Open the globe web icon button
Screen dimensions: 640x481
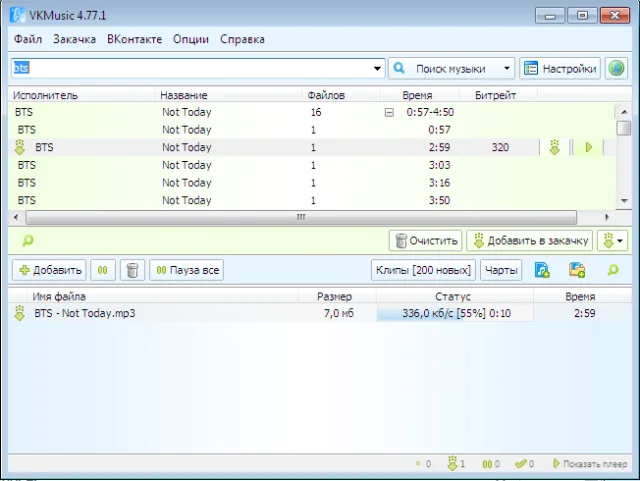click(x=616, y=68)
